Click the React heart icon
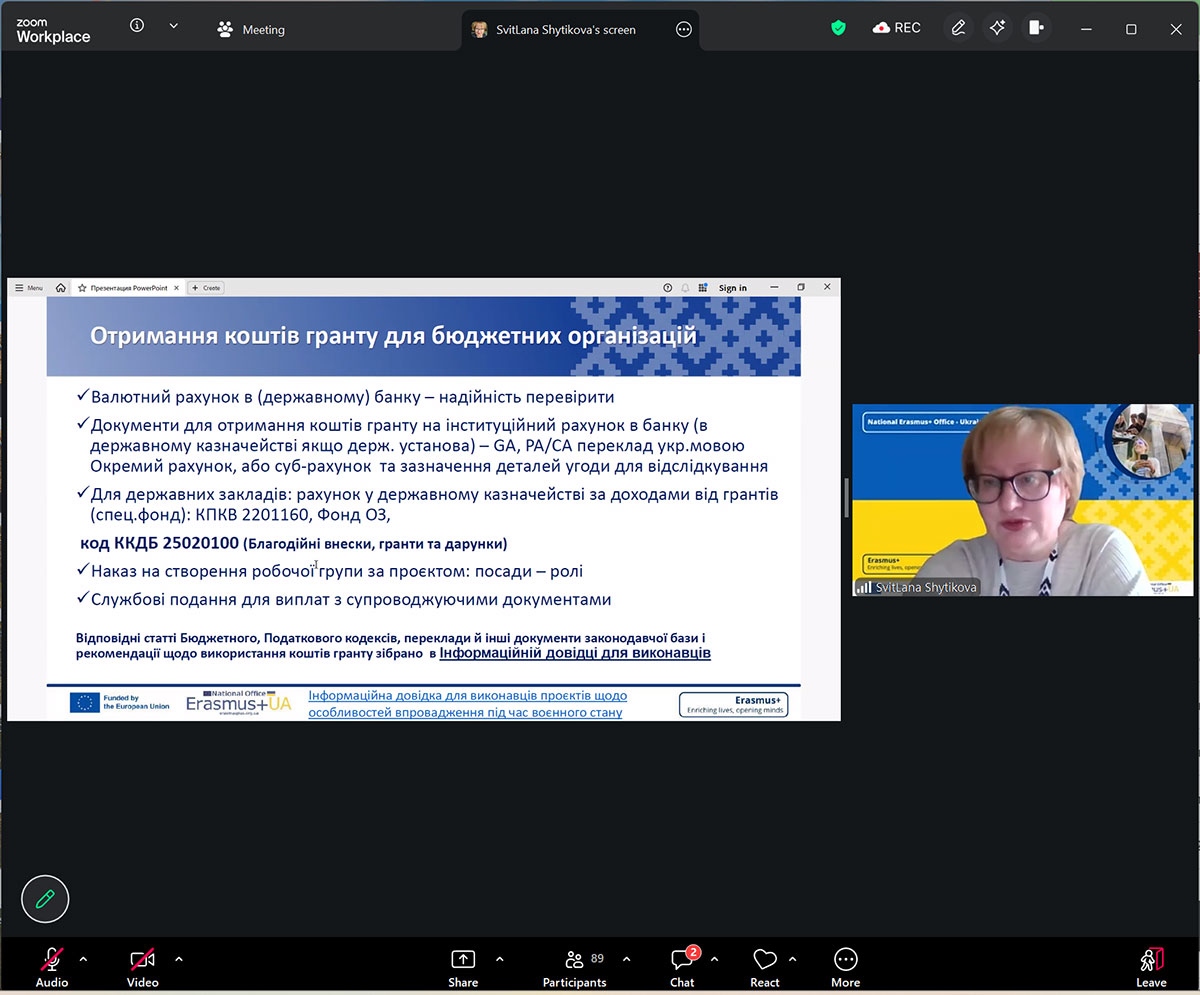1200x995 pixels. pos(765,967)
